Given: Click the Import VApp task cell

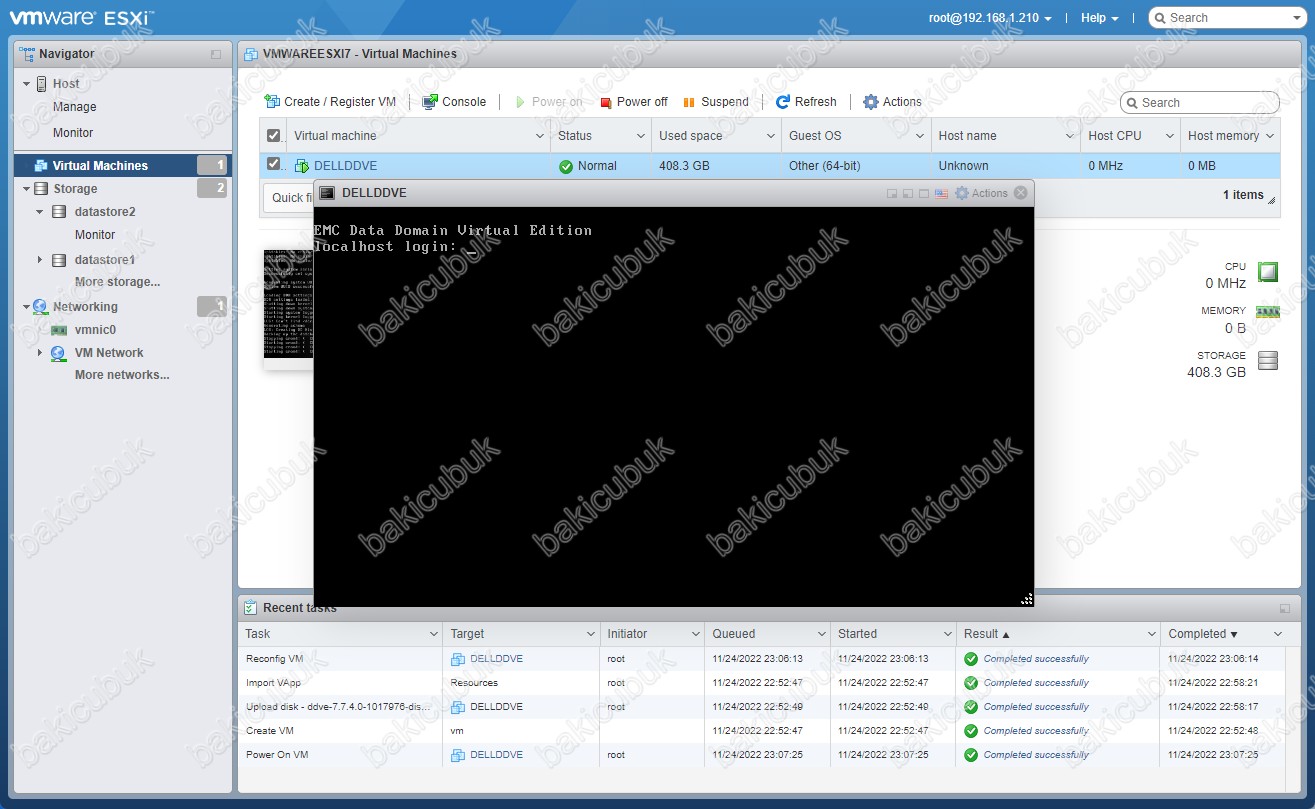Looking at the screenshot, I should (x=340, y=683).
